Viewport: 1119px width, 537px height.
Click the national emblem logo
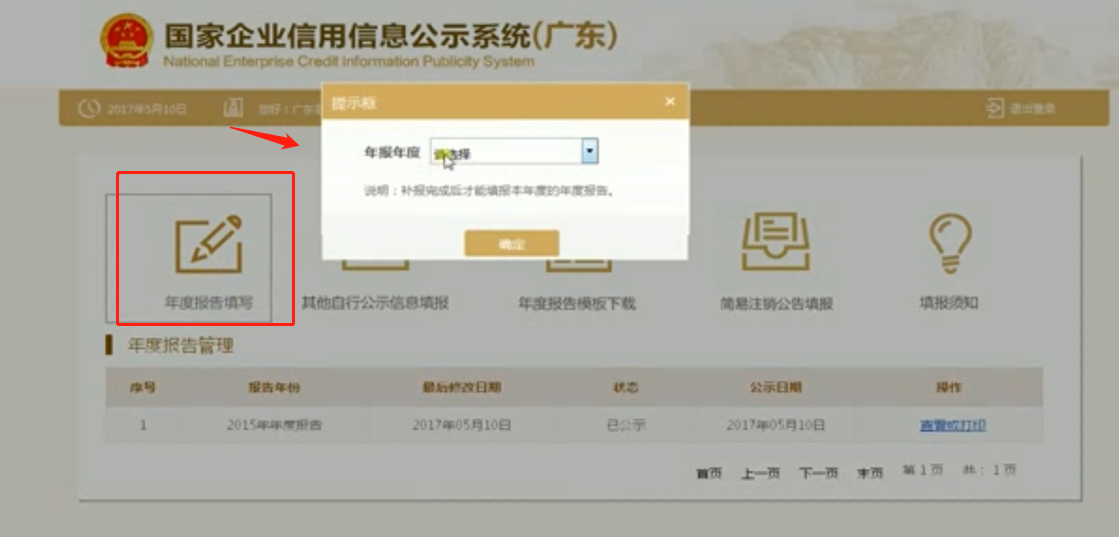[126, 41]
